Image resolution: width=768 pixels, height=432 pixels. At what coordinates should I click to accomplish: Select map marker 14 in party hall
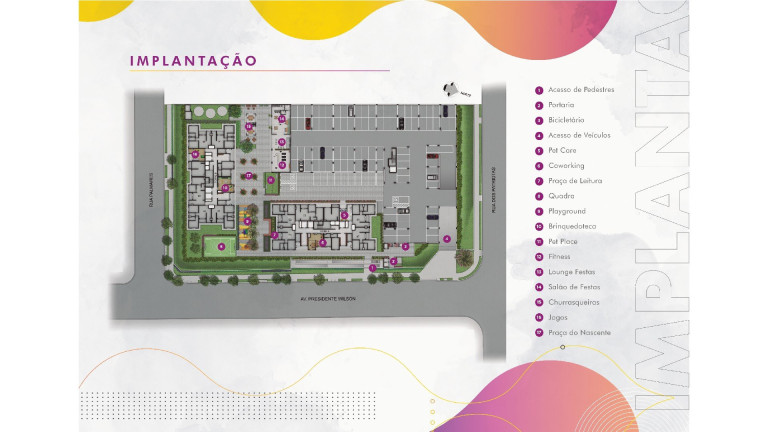(282, 119)
